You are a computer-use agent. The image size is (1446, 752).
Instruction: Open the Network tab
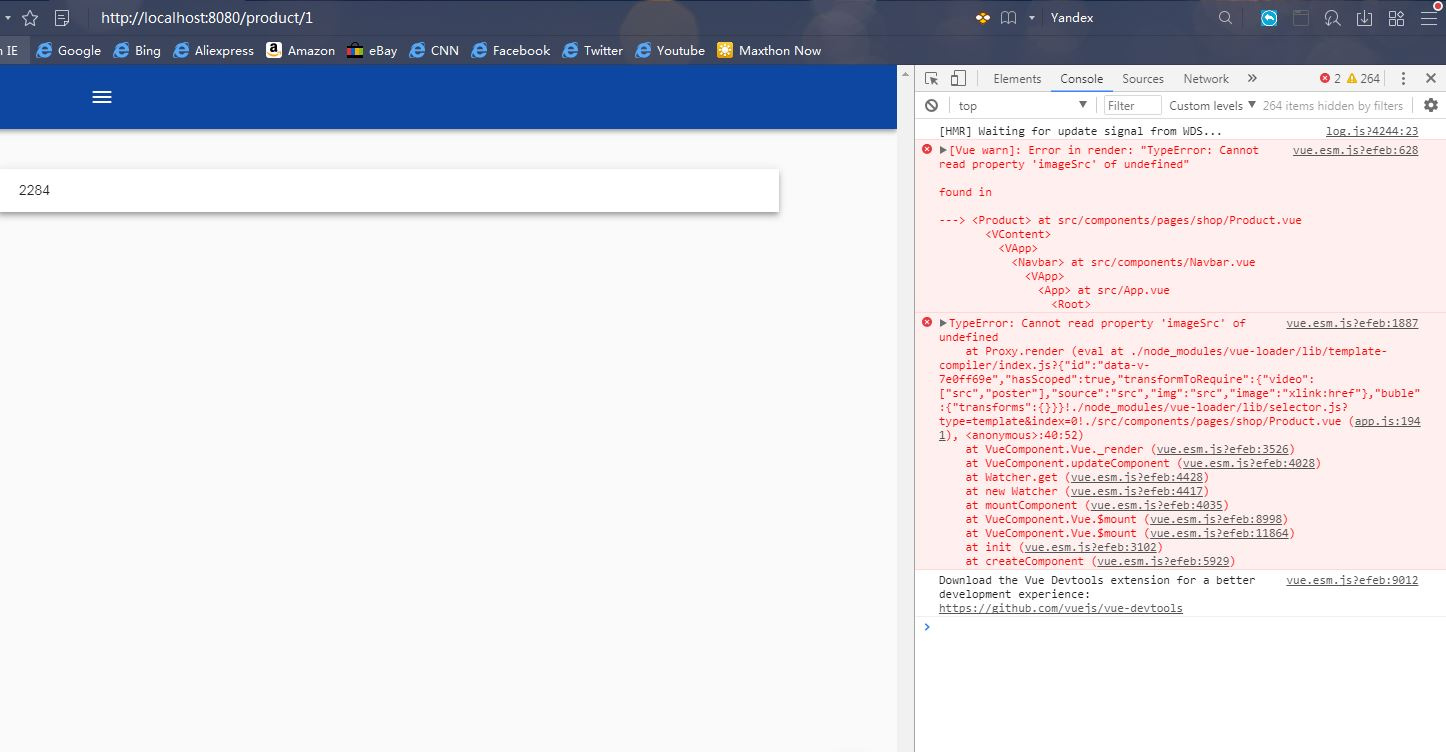click(x=1206, y=79)
